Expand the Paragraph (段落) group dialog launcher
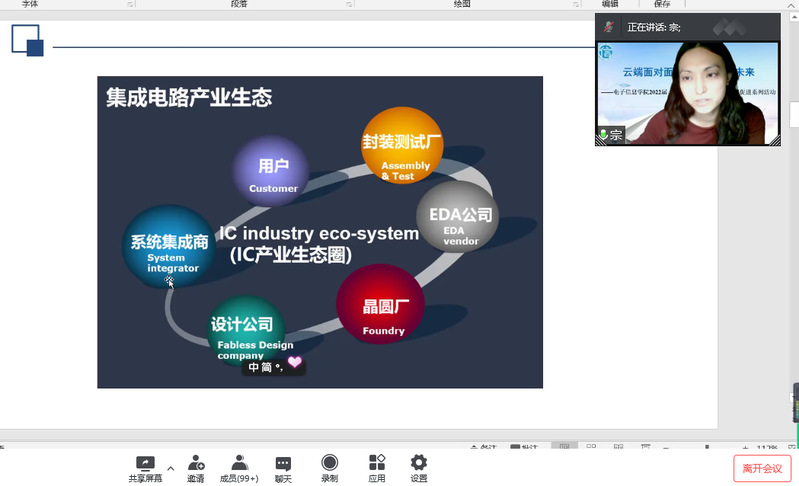This screenshot has width=799, height=486. pos(346,4)
